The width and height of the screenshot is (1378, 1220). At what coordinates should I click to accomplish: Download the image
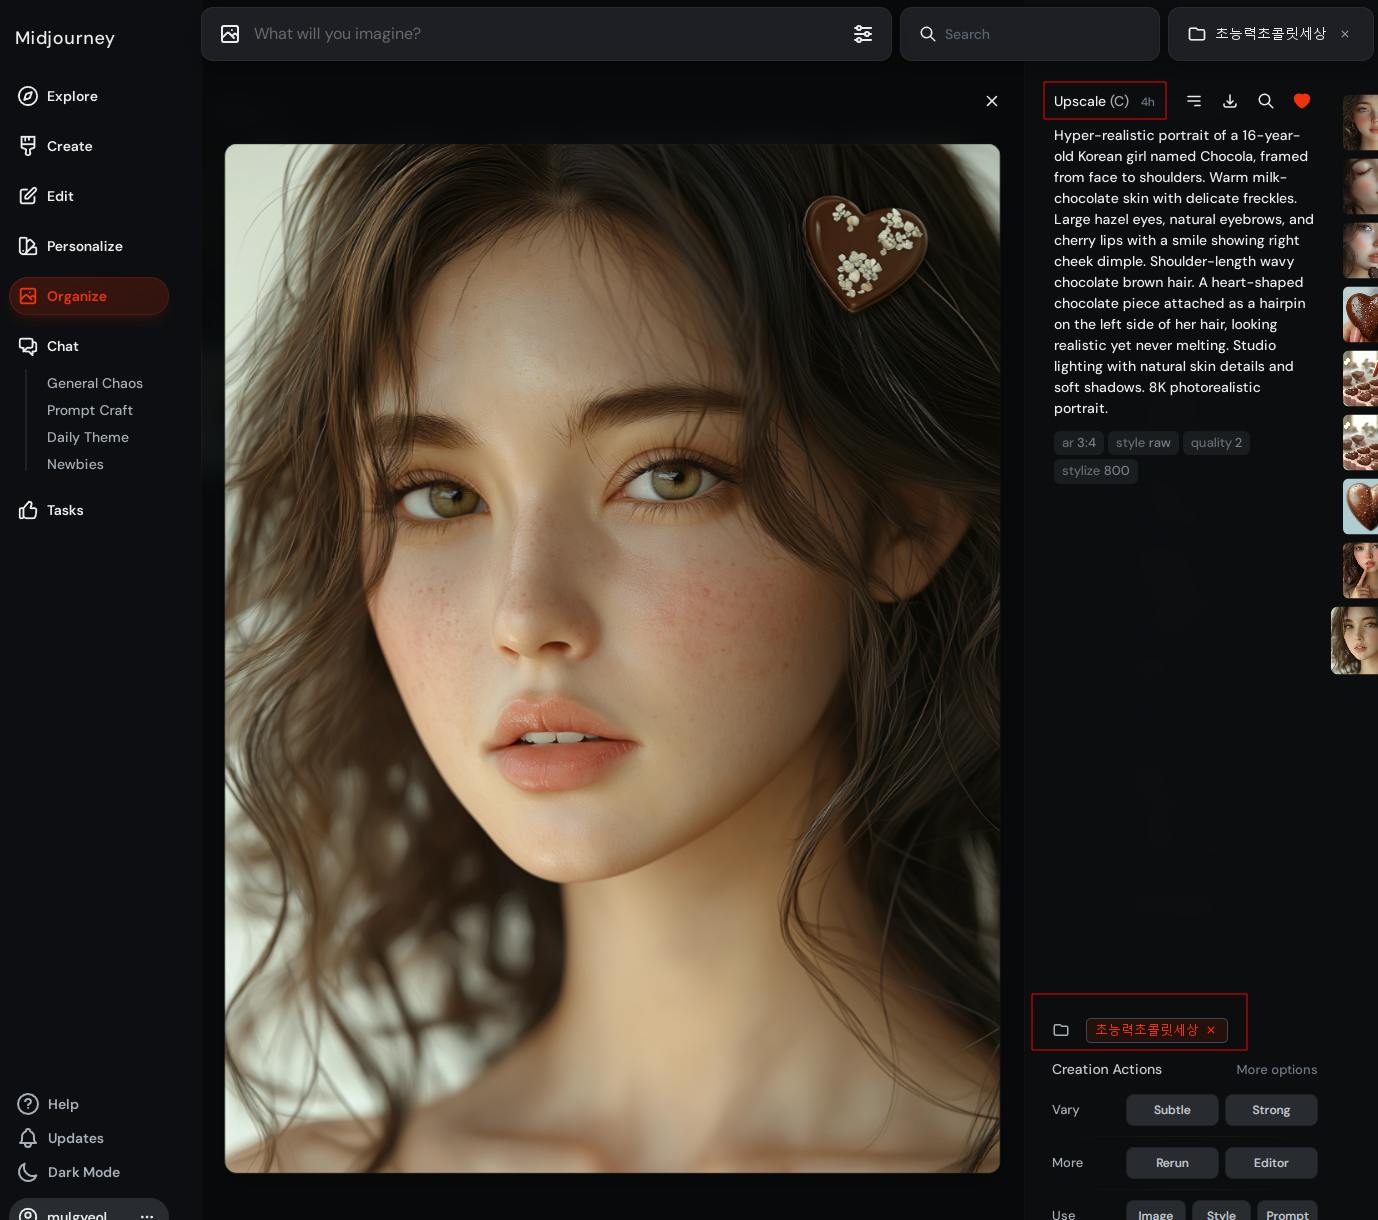[1230, 101]
